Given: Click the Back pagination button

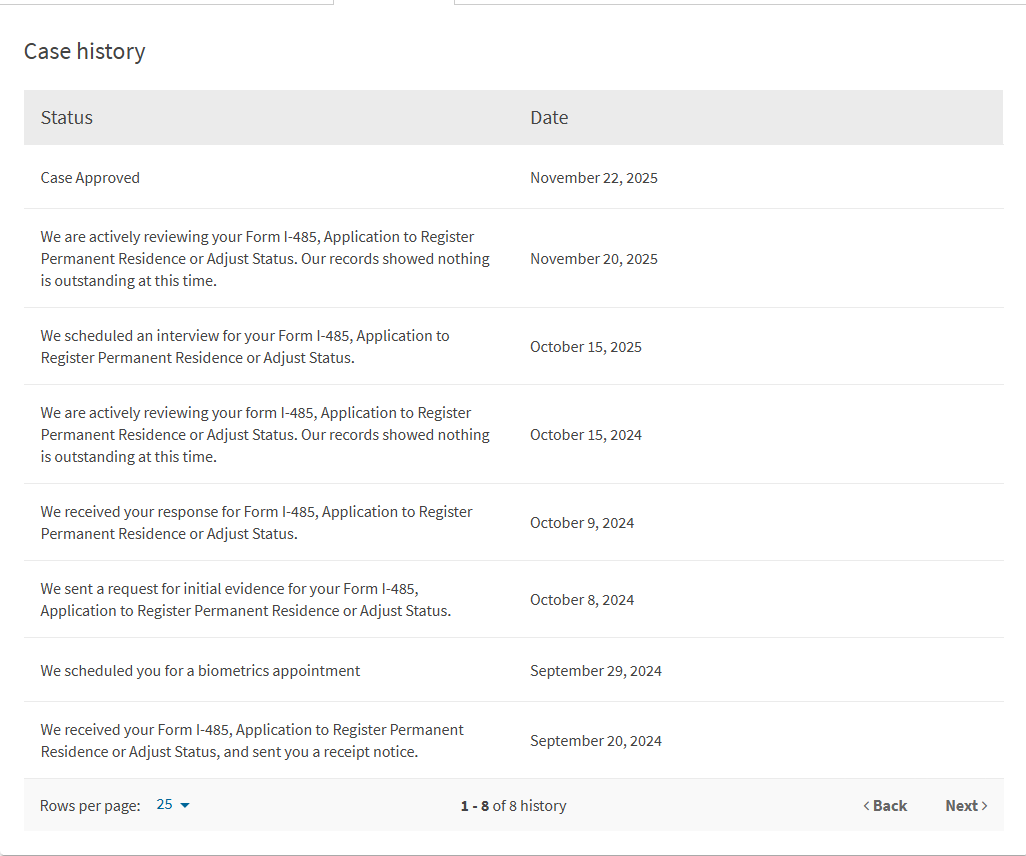Looking at the screenshot, I should (x=885, y=805).
